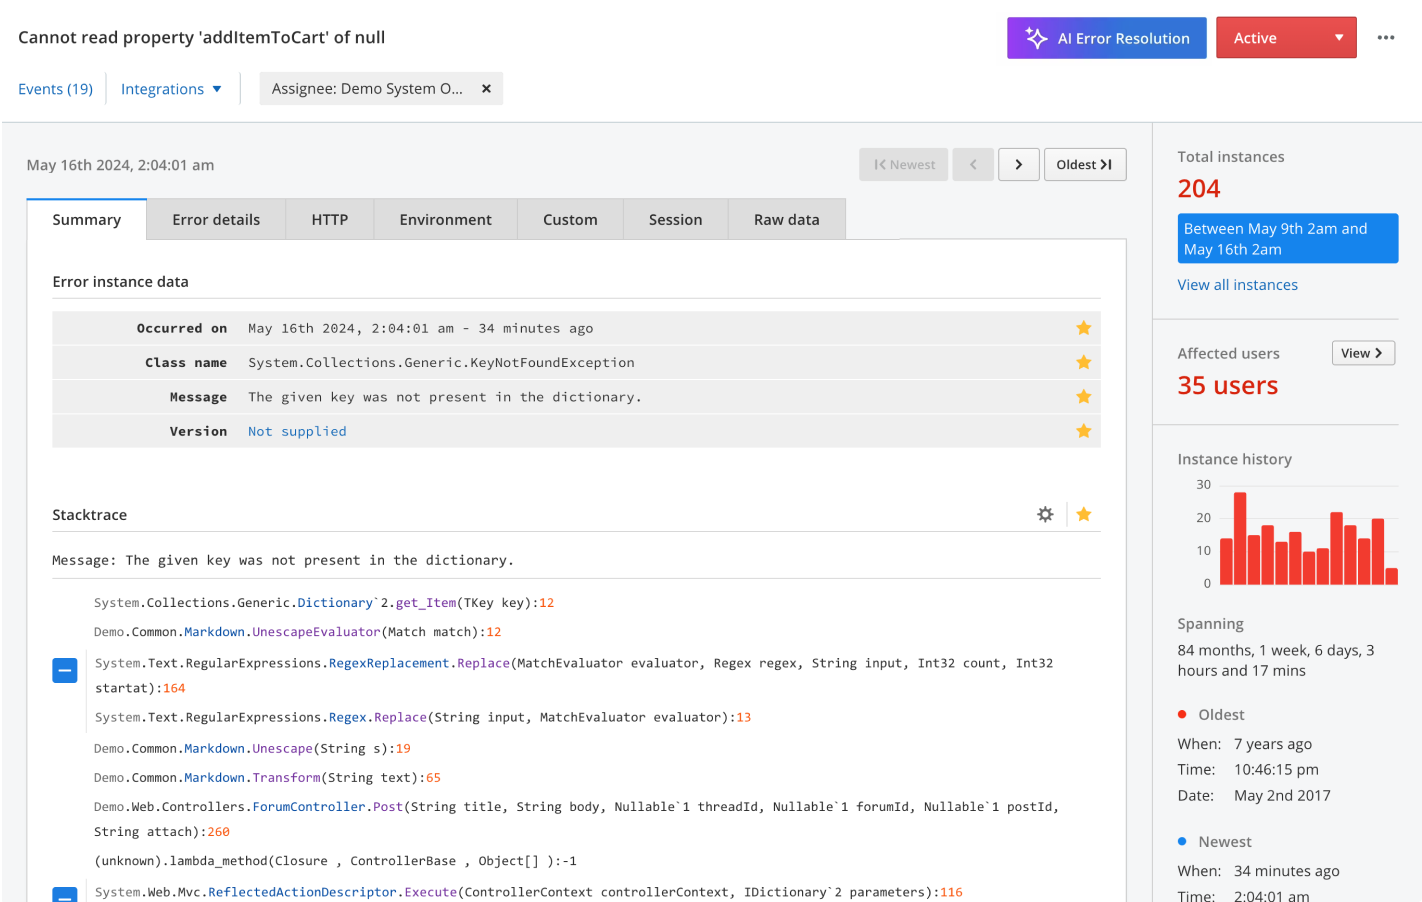Switch to the Raw data tab

(786, 219)
